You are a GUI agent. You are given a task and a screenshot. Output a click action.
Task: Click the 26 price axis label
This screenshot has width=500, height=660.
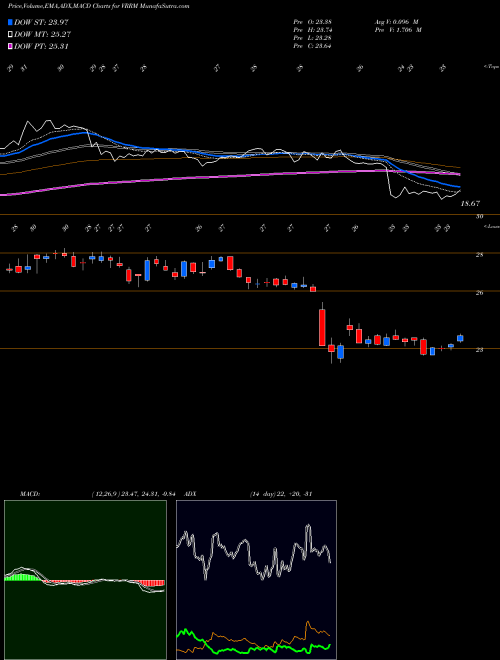(479, 293)
